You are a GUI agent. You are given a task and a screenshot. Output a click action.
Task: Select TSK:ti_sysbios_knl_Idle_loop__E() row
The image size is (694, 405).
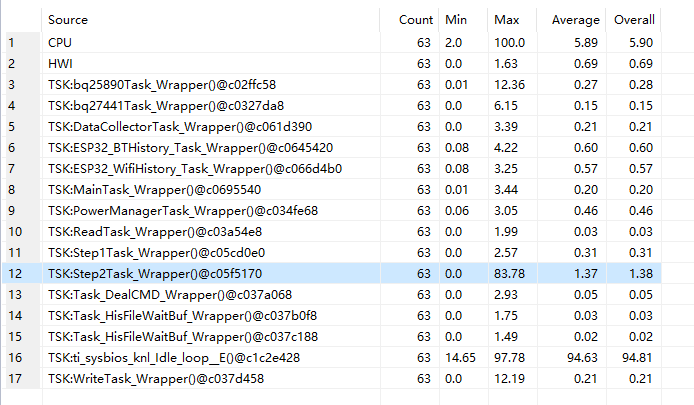point(334,358)
